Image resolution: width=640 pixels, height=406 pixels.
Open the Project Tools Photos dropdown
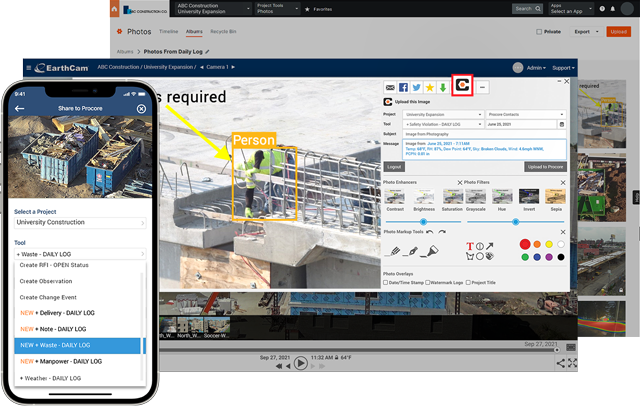click(278, 9)
